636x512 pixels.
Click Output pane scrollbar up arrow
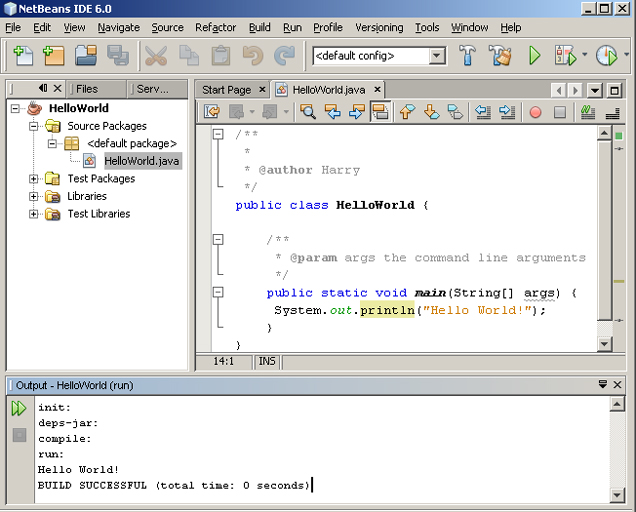pyautogui.click(x=617, y=404)
